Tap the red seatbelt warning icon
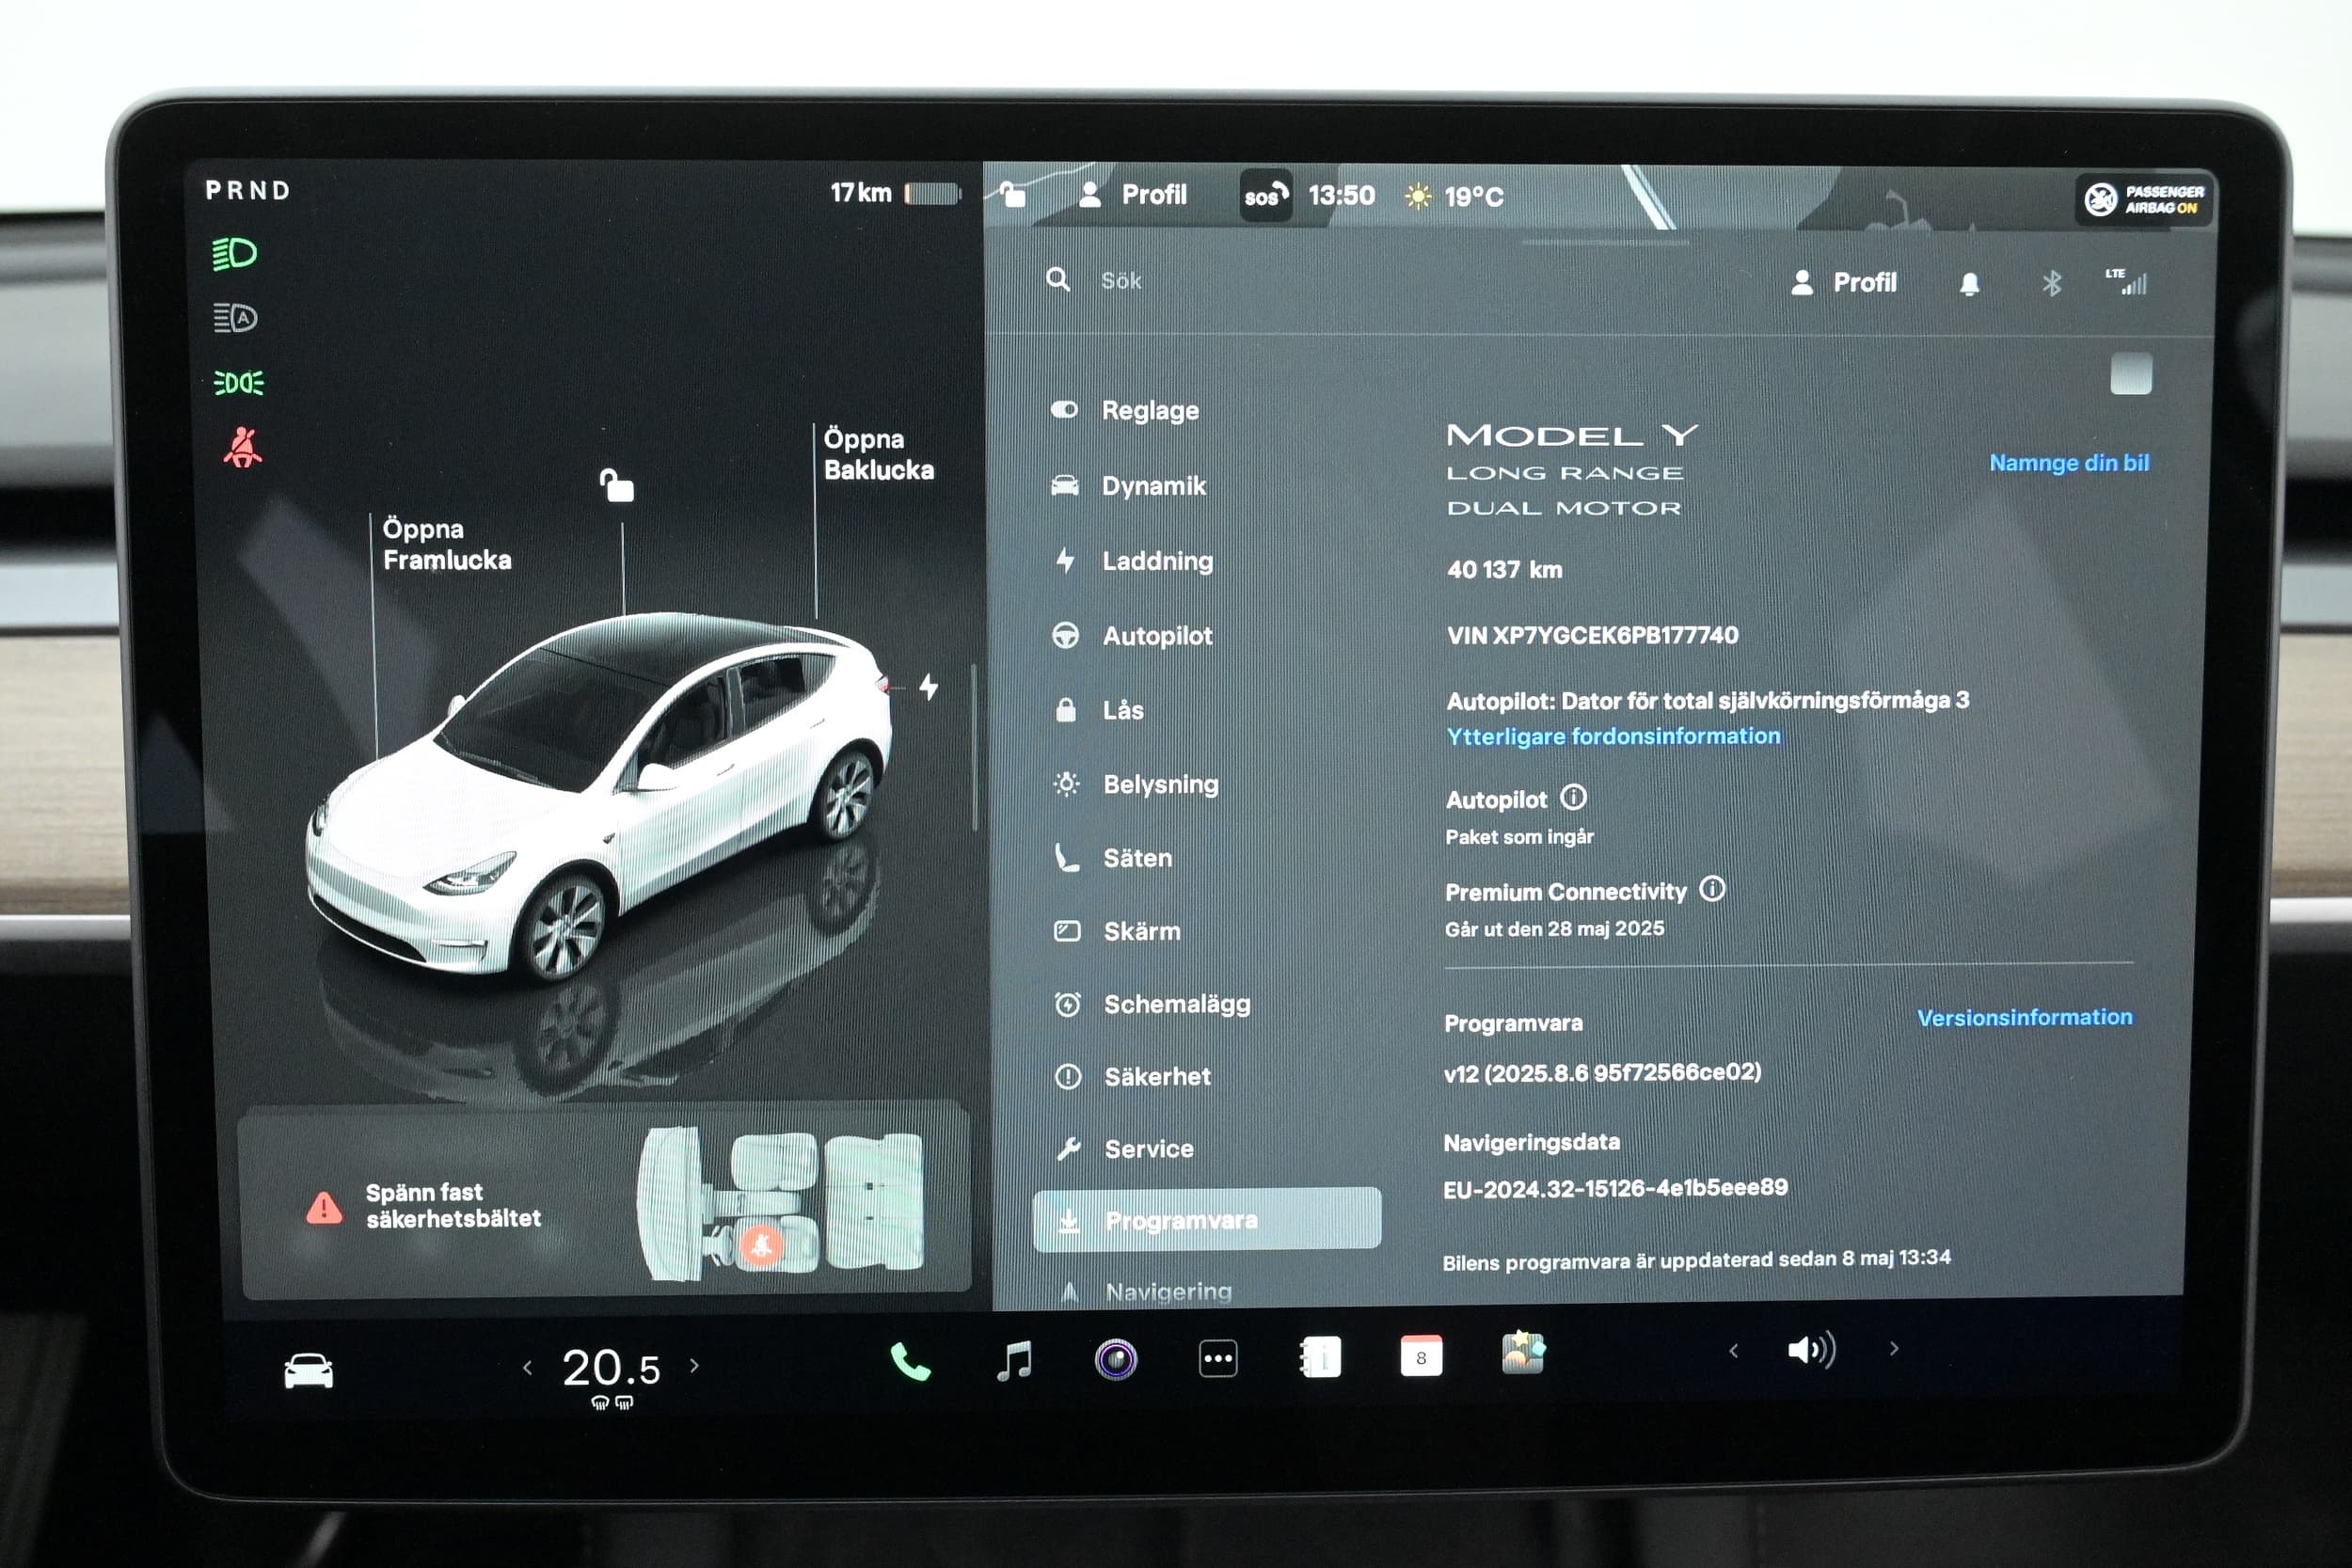This screenshot has height=1568, width=2352. [x=243, y=448]
